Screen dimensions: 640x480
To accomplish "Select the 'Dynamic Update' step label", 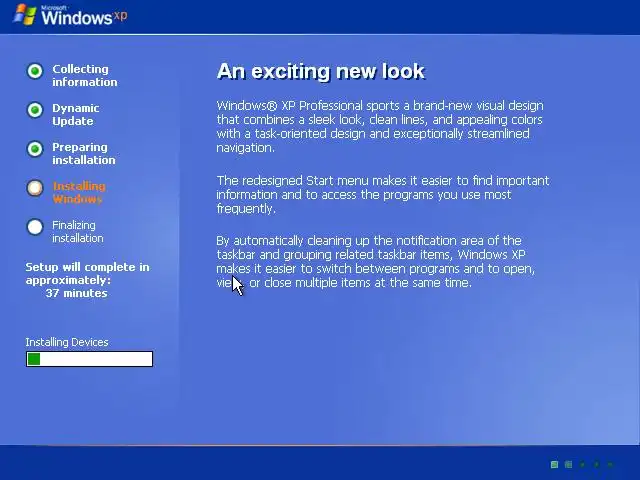I will pos(76,114).
